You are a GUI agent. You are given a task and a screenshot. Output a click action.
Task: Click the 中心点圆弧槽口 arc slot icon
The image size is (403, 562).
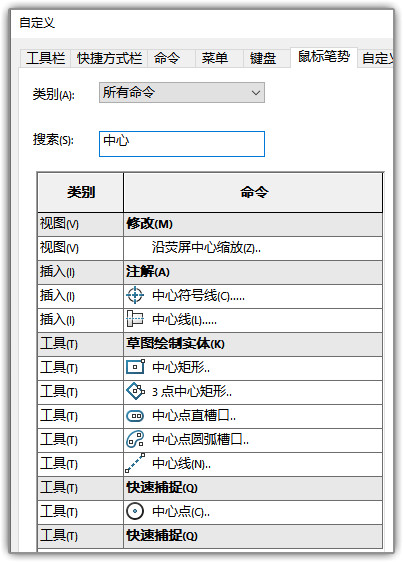135,439
